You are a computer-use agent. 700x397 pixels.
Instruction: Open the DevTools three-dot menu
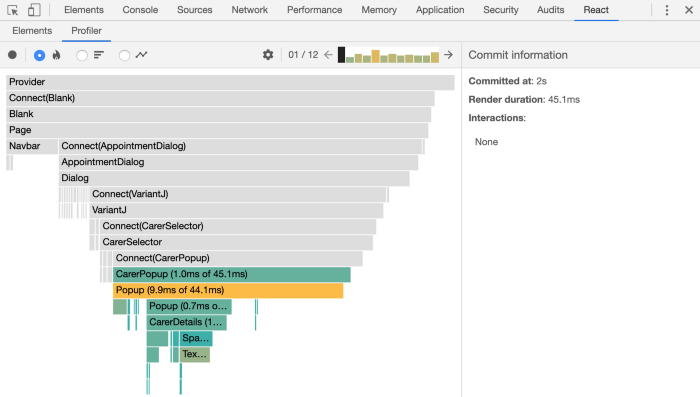click(667, 10)
